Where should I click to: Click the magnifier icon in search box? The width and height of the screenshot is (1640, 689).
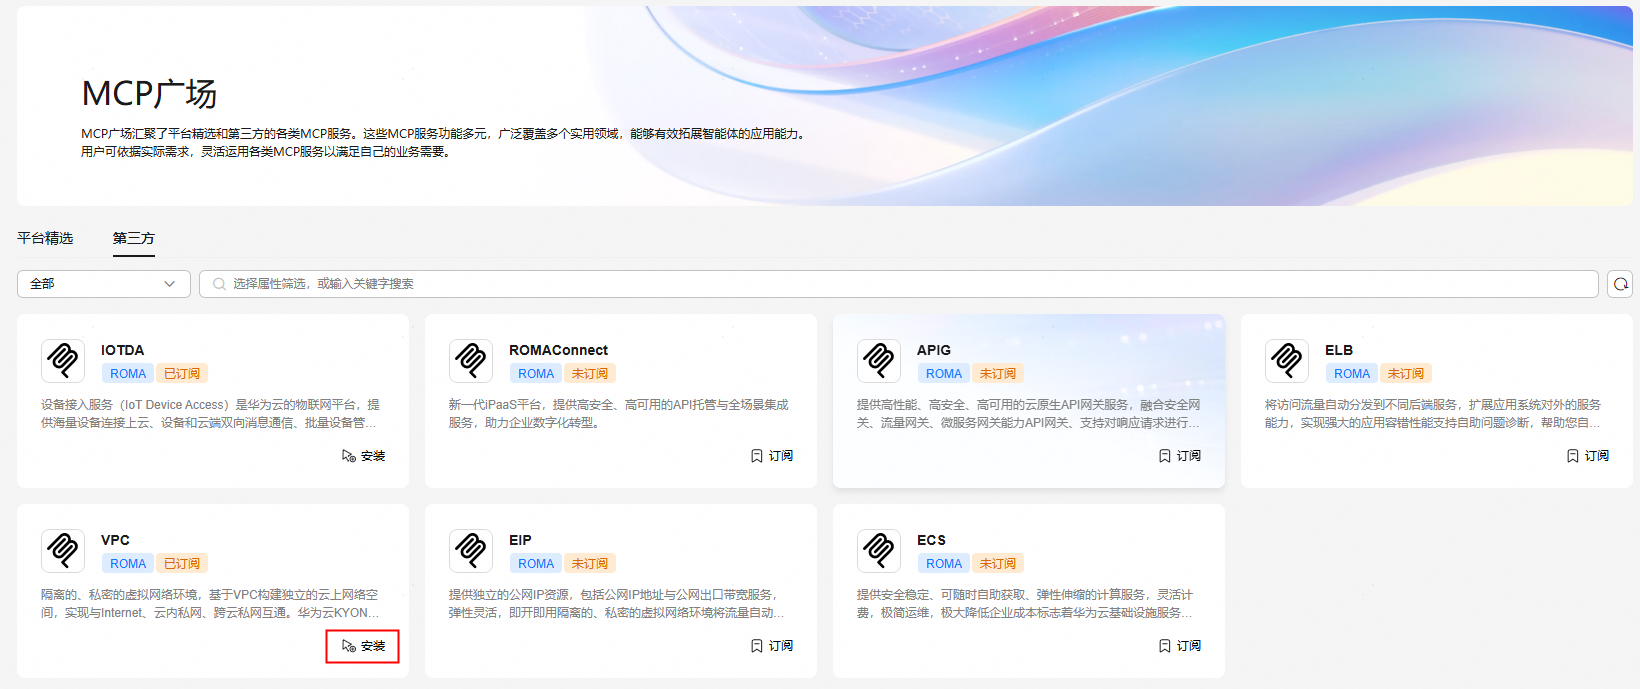[x=219, y=284]
